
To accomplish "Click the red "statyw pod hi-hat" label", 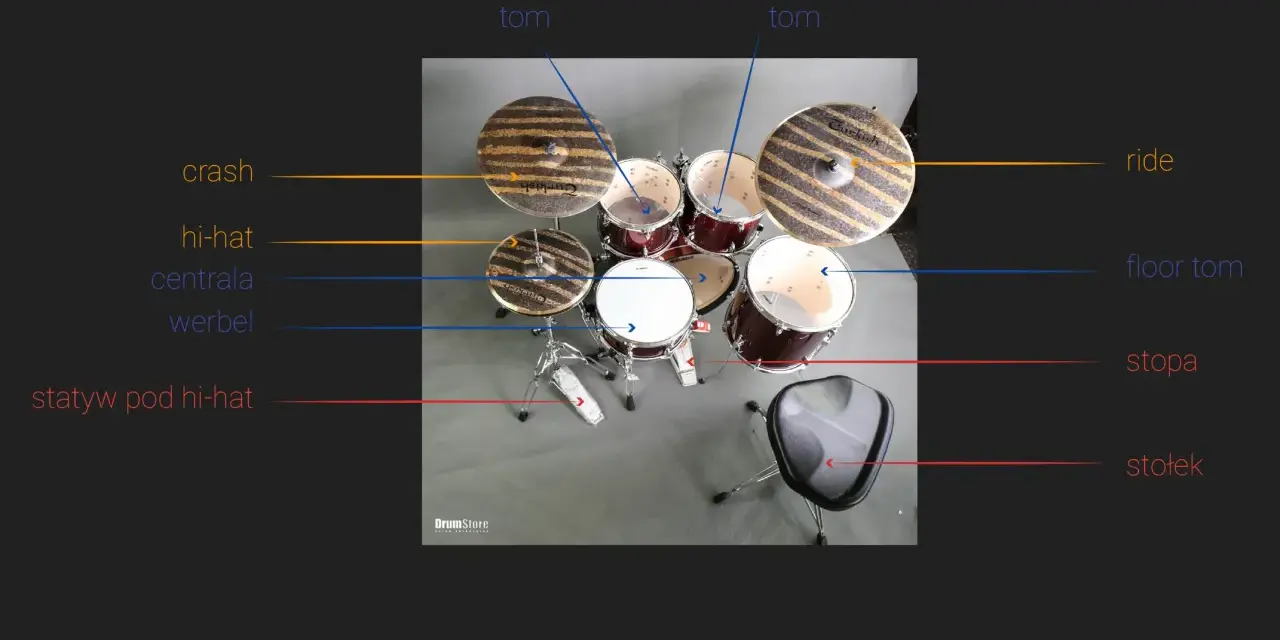I will click(x=142, y=398).
